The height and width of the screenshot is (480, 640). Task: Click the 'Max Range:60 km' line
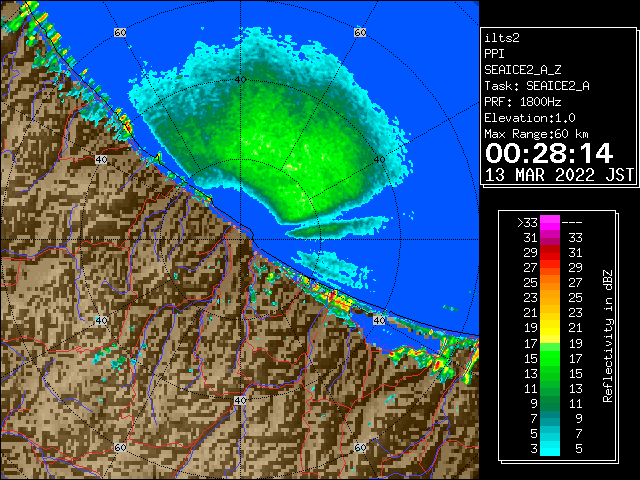537,134
